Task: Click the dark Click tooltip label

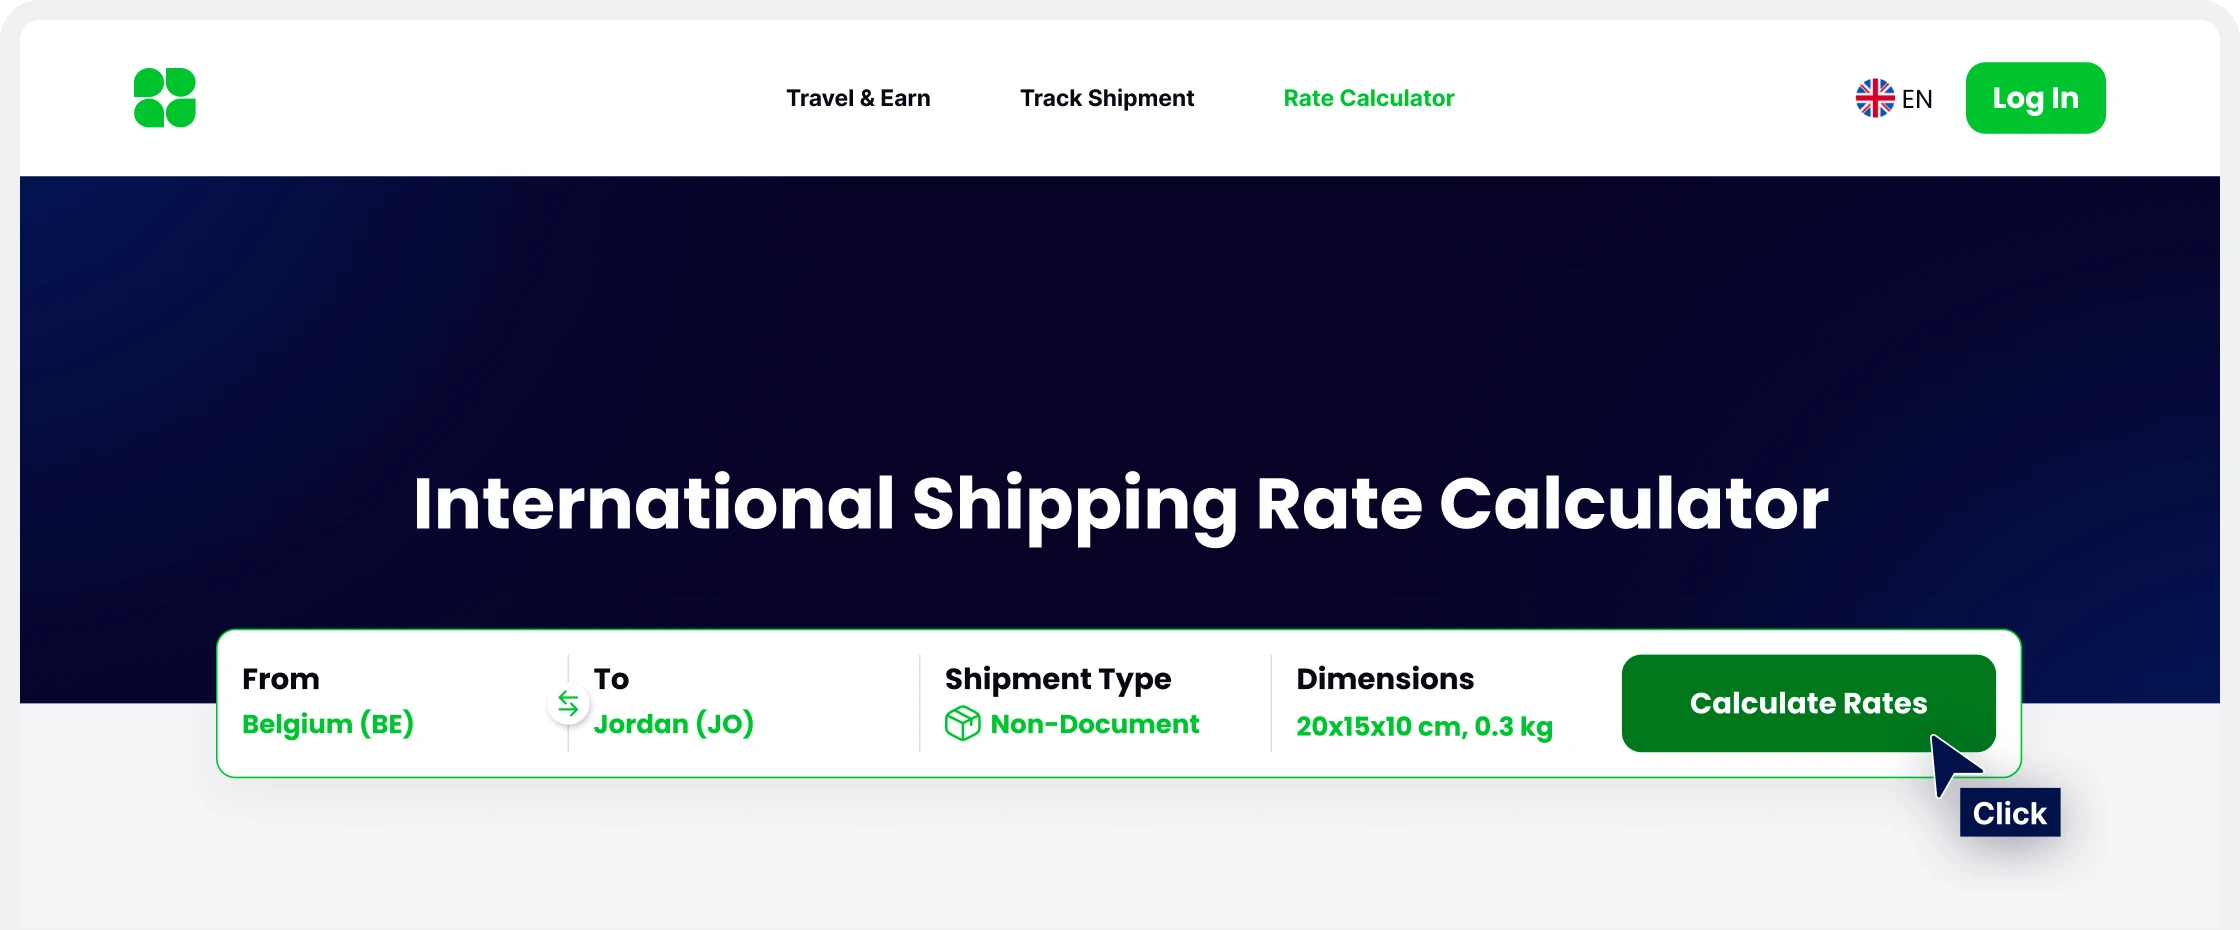Action: point(2010,813)
